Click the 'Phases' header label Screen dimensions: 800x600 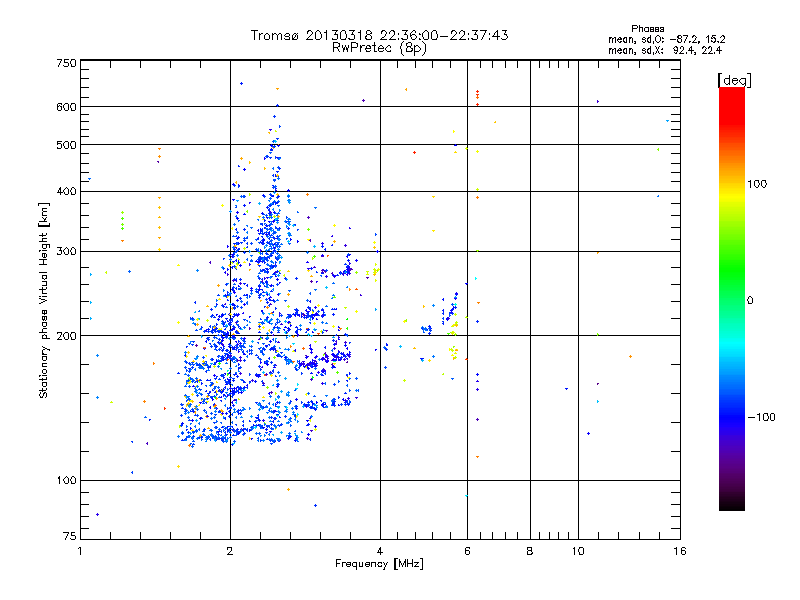647,29
